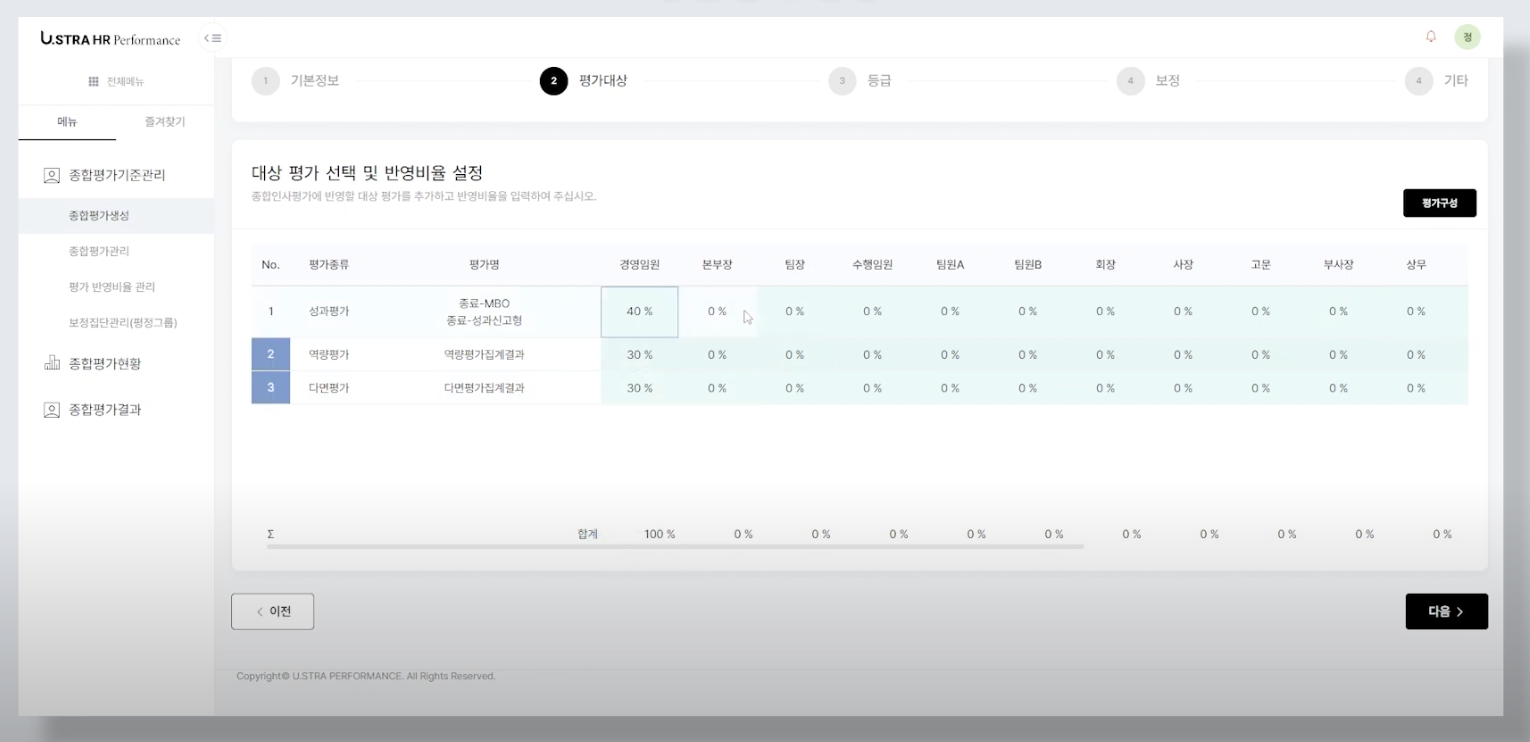Screen dimensions: 1530x742
Task: Click the 종합평가결과 menu icon
Action: [x=52, y=410]
